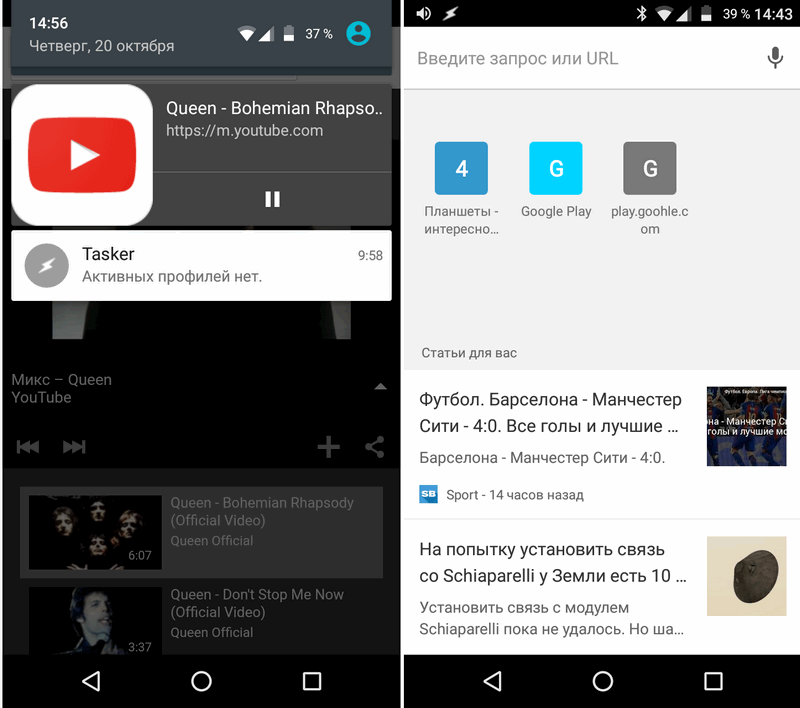Tap the 14:56 clock in notification shade
Viewport: 800px width, 708px height.
(48, 23)
